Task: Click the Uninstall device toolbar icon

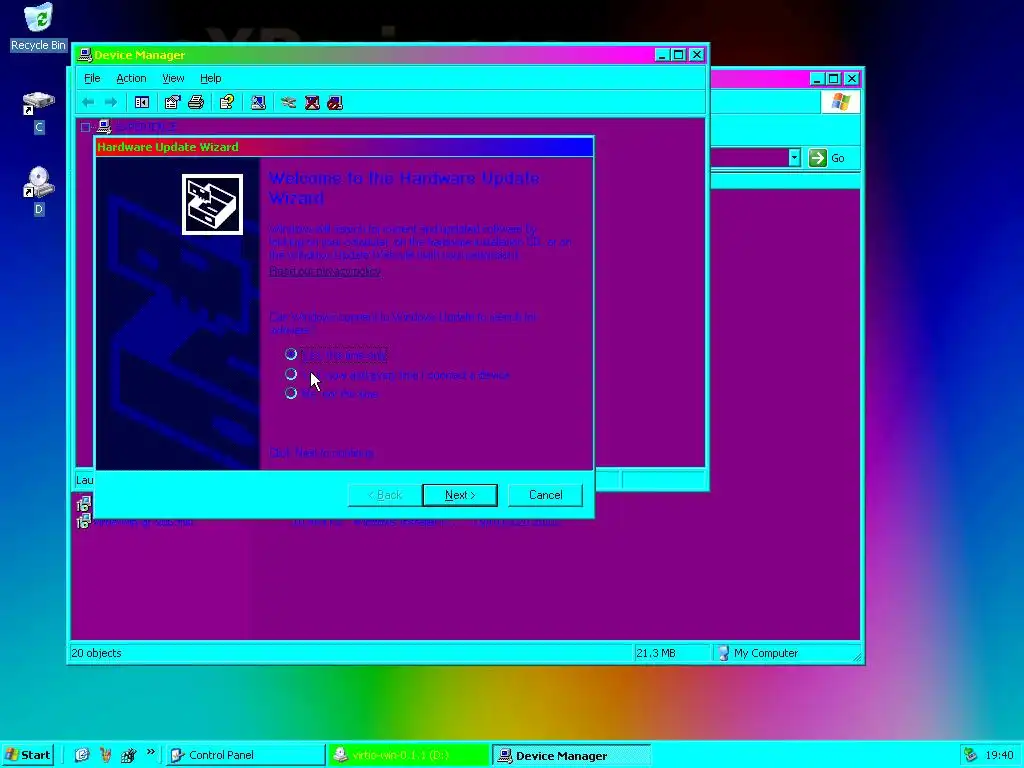Action: coord(312,103)
